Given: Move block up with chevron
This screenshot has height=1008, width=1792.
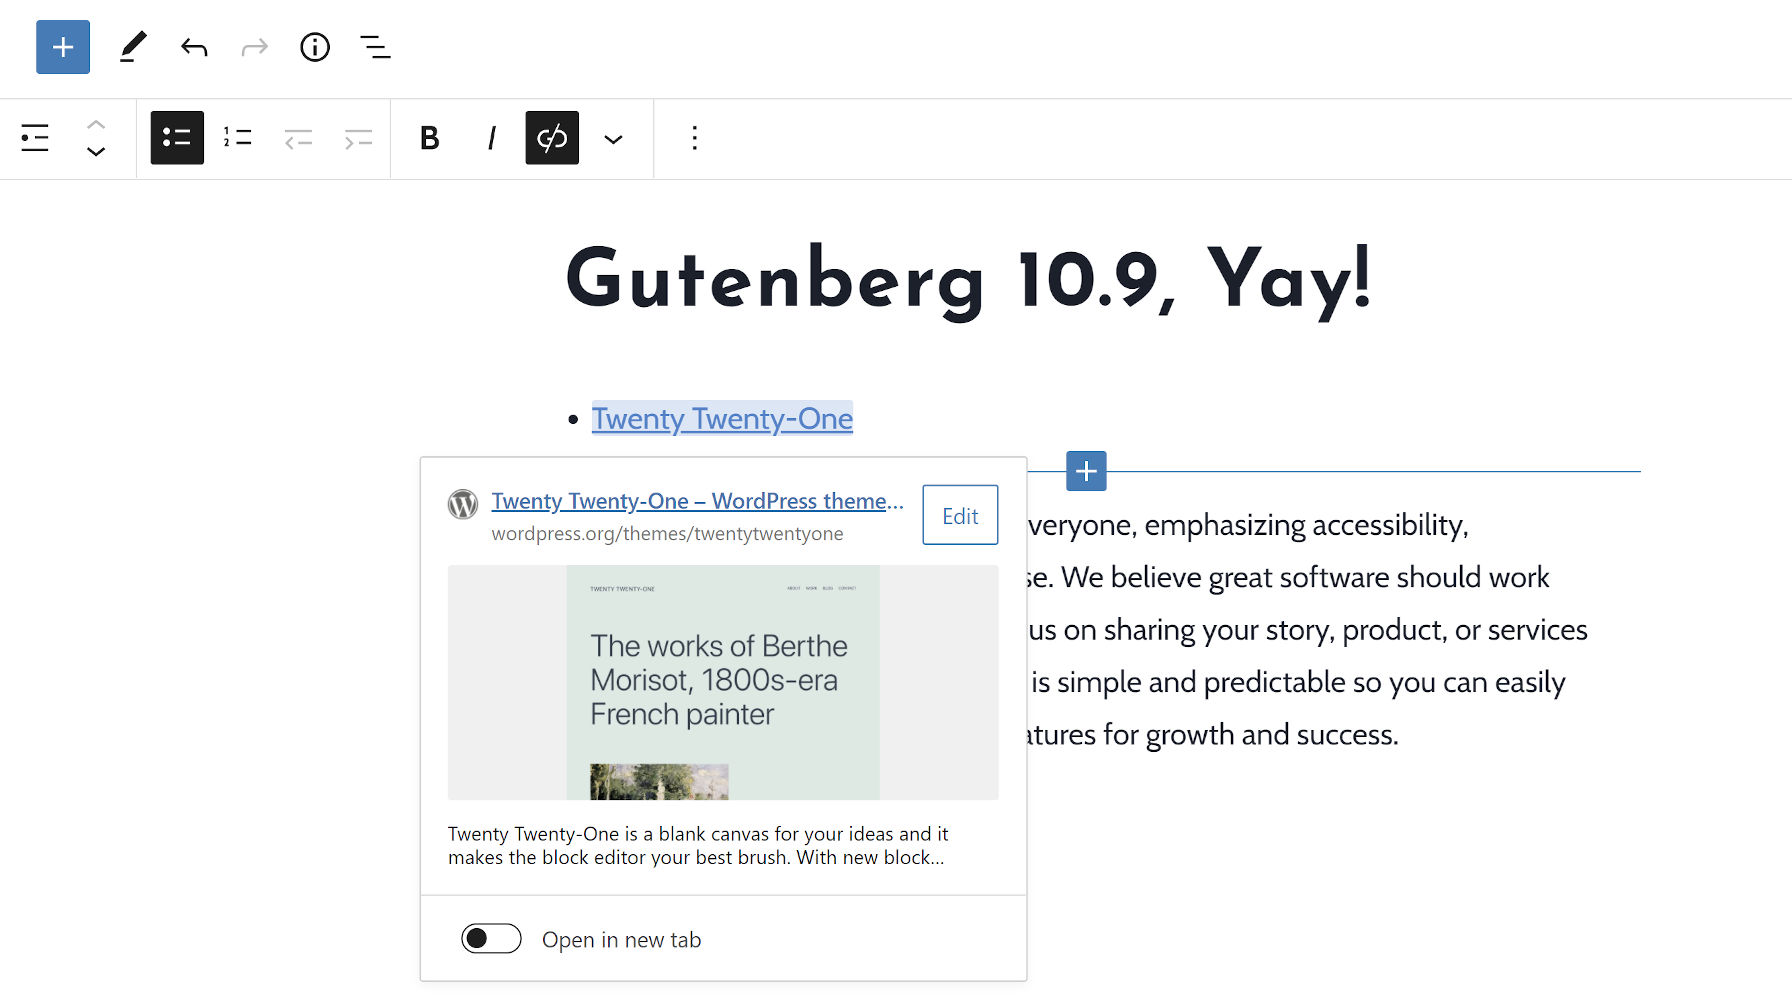Looking at the screenshot, I should point(96,124).
